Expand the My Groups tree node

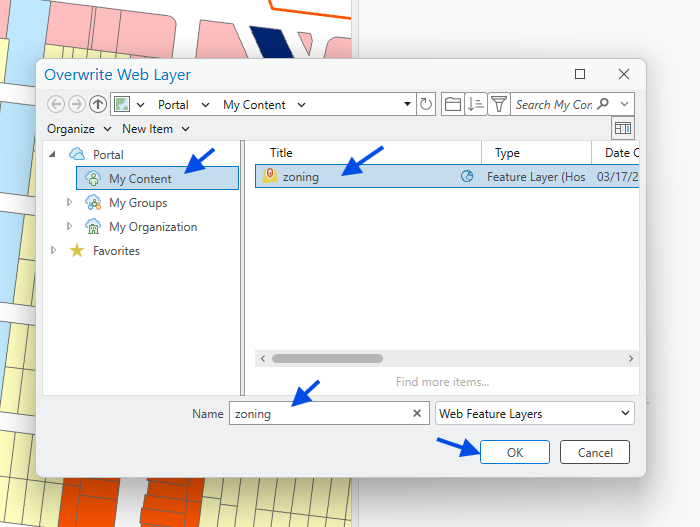click(70, 203)
